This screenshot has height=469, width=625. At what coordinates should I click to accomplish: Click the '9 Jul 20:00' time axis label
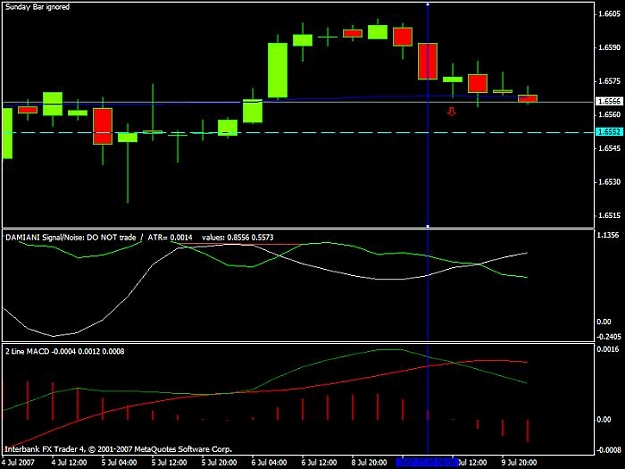click(x=519, y=463)
